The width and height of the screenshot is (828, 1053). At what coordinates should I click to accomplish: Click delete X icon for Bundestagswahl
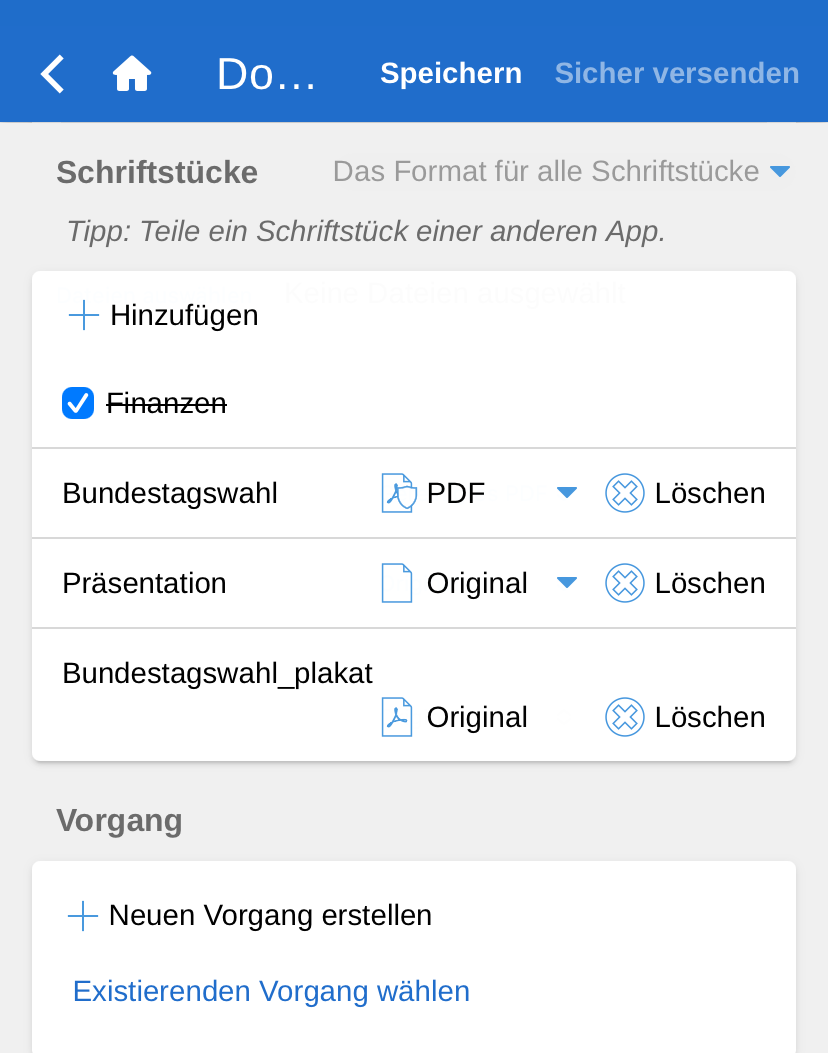click(x=625, y=493)
